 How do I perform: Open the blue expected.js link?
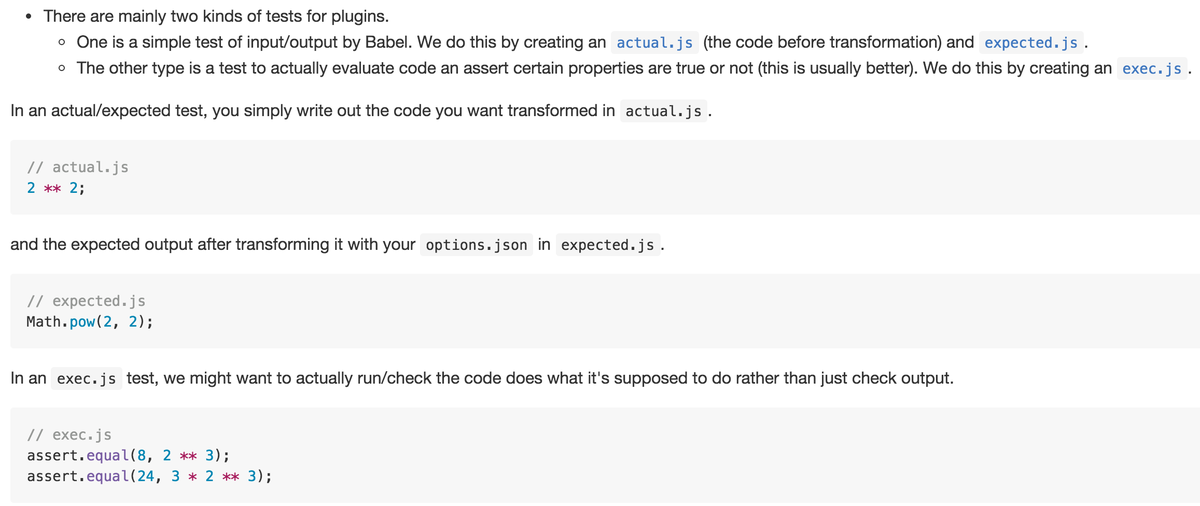pos(1031,43)
